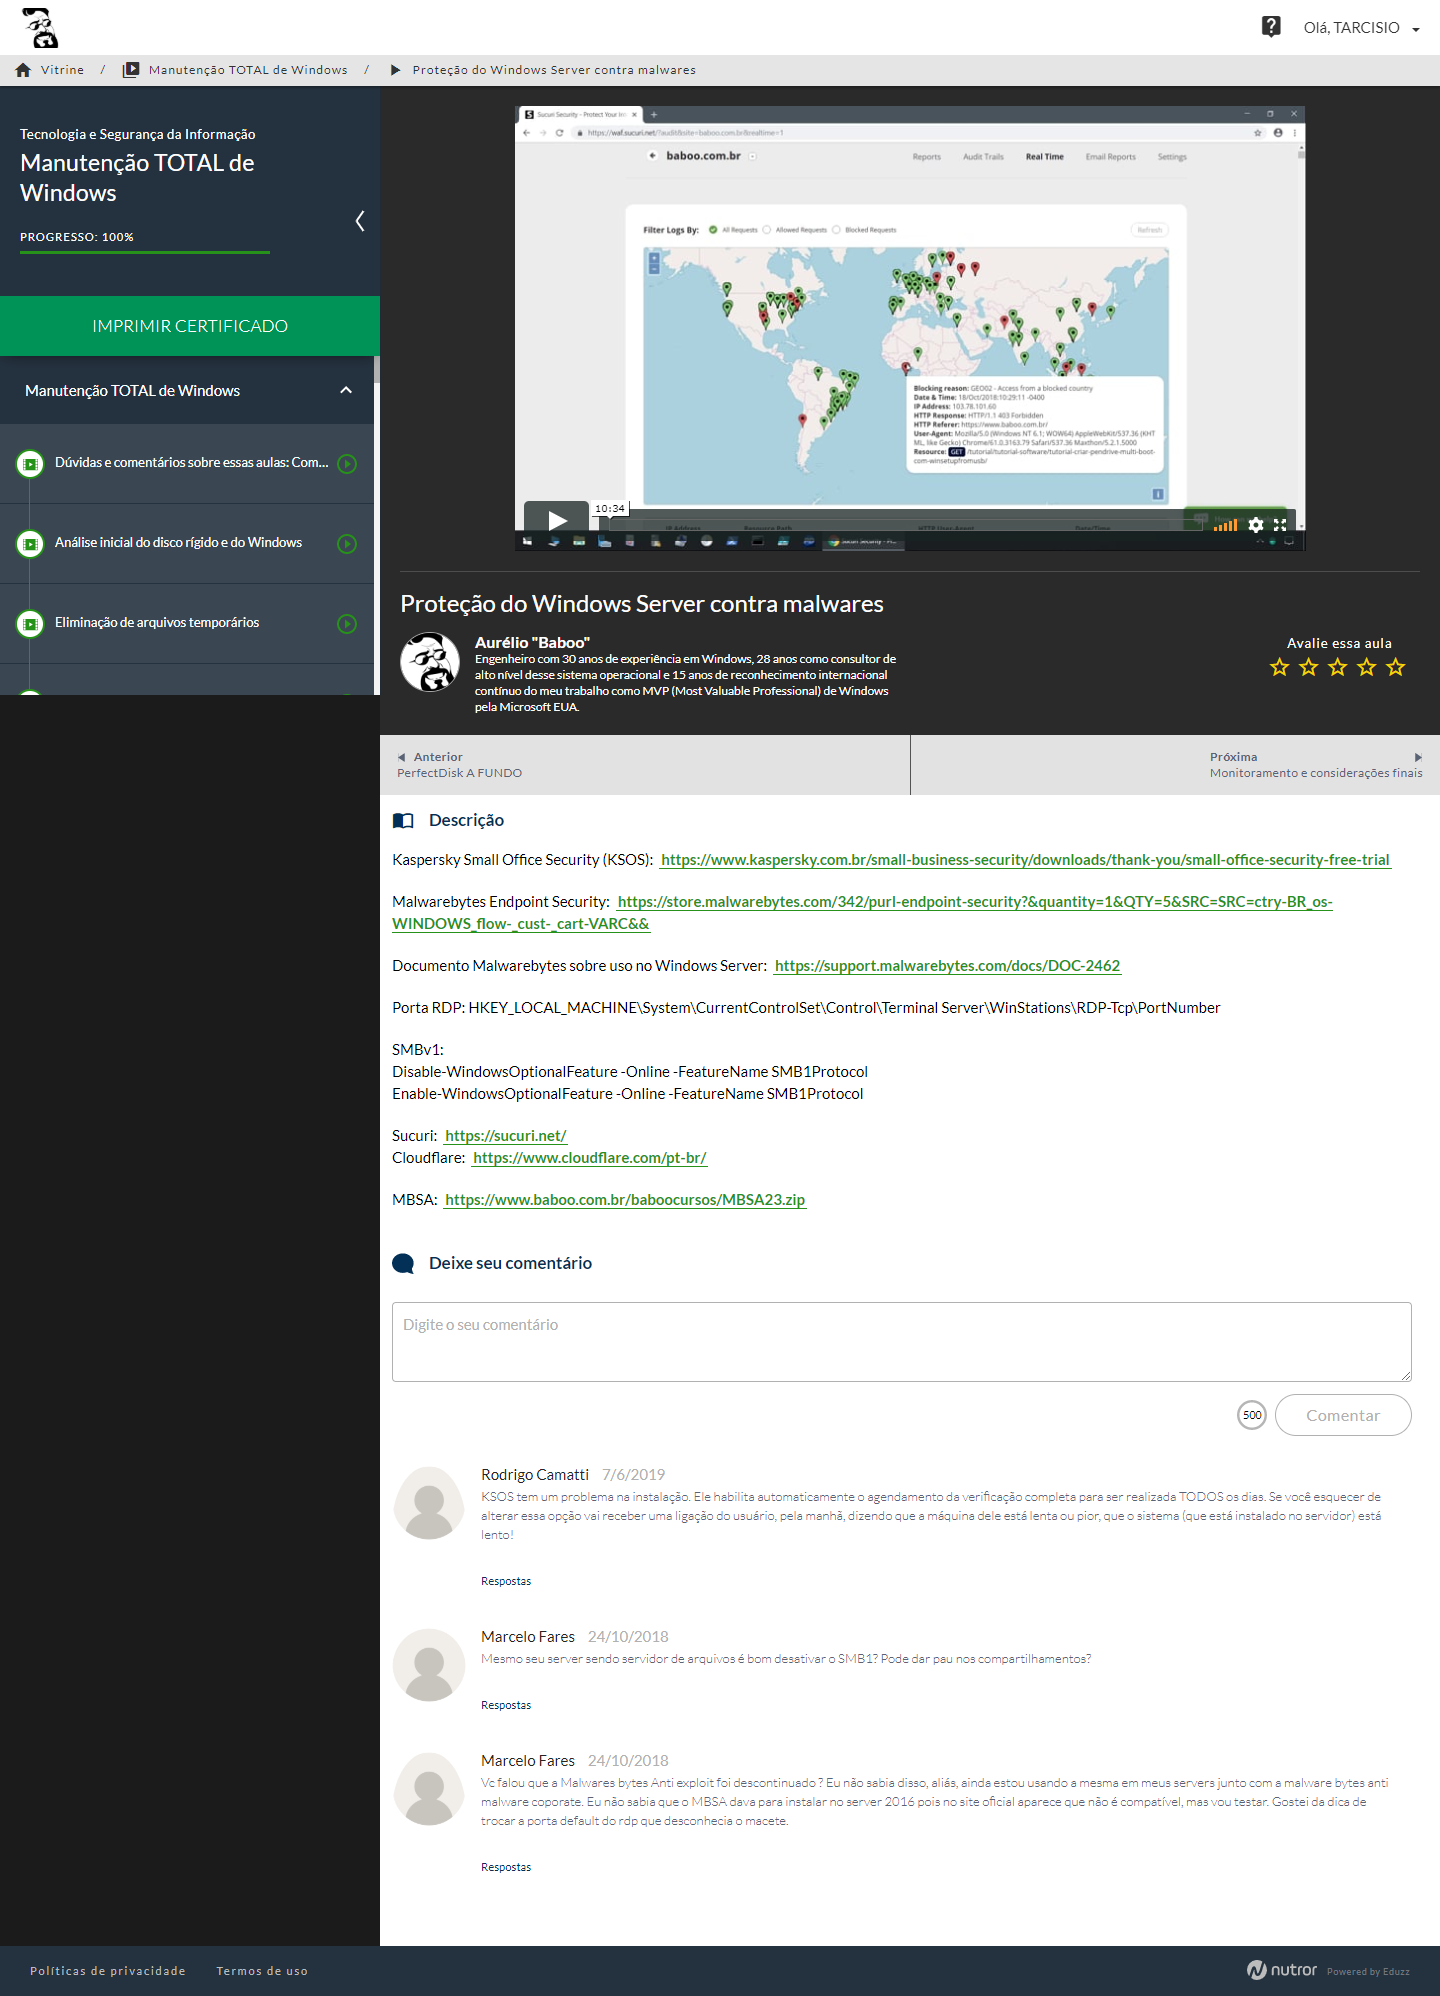This screenshot has width=1440, height=1996.
Task: Click play circle icon for Eliminação de arquivos temporários
Action: 347,624
